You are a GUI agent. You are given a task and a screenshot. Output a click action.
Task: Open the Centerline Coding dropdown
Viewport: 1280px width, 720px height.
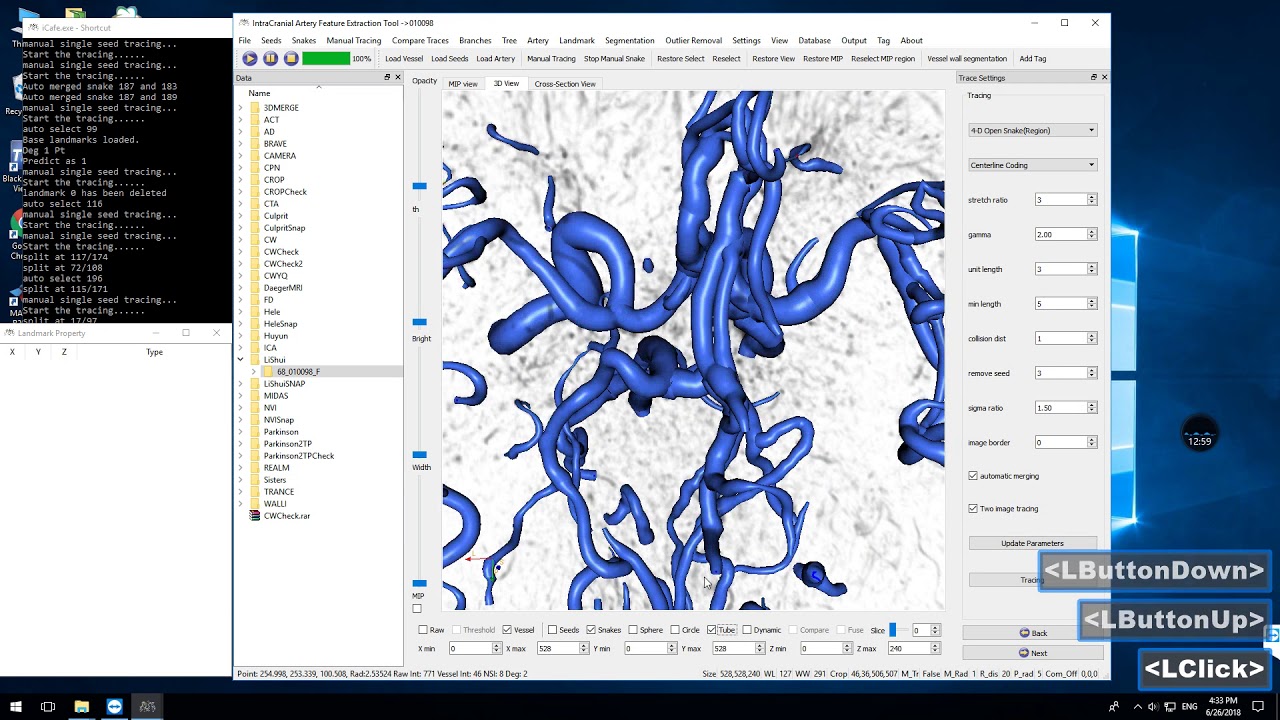[1032, 165]
